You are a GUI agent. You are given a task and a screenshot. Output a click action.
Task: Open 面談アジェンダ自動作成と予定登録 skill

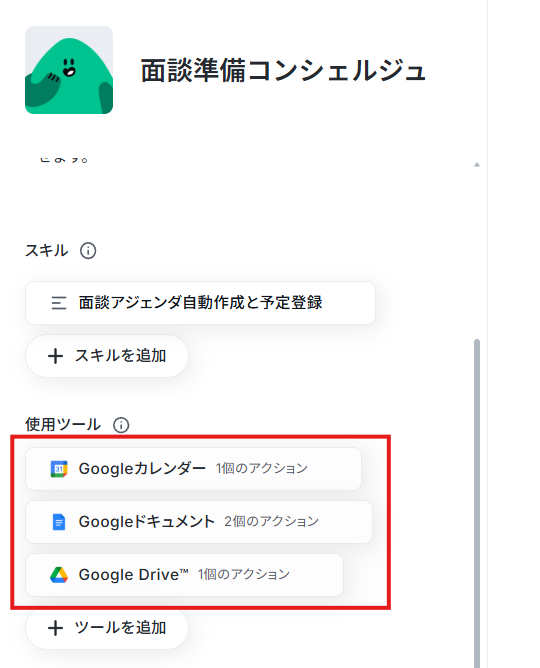200,303
